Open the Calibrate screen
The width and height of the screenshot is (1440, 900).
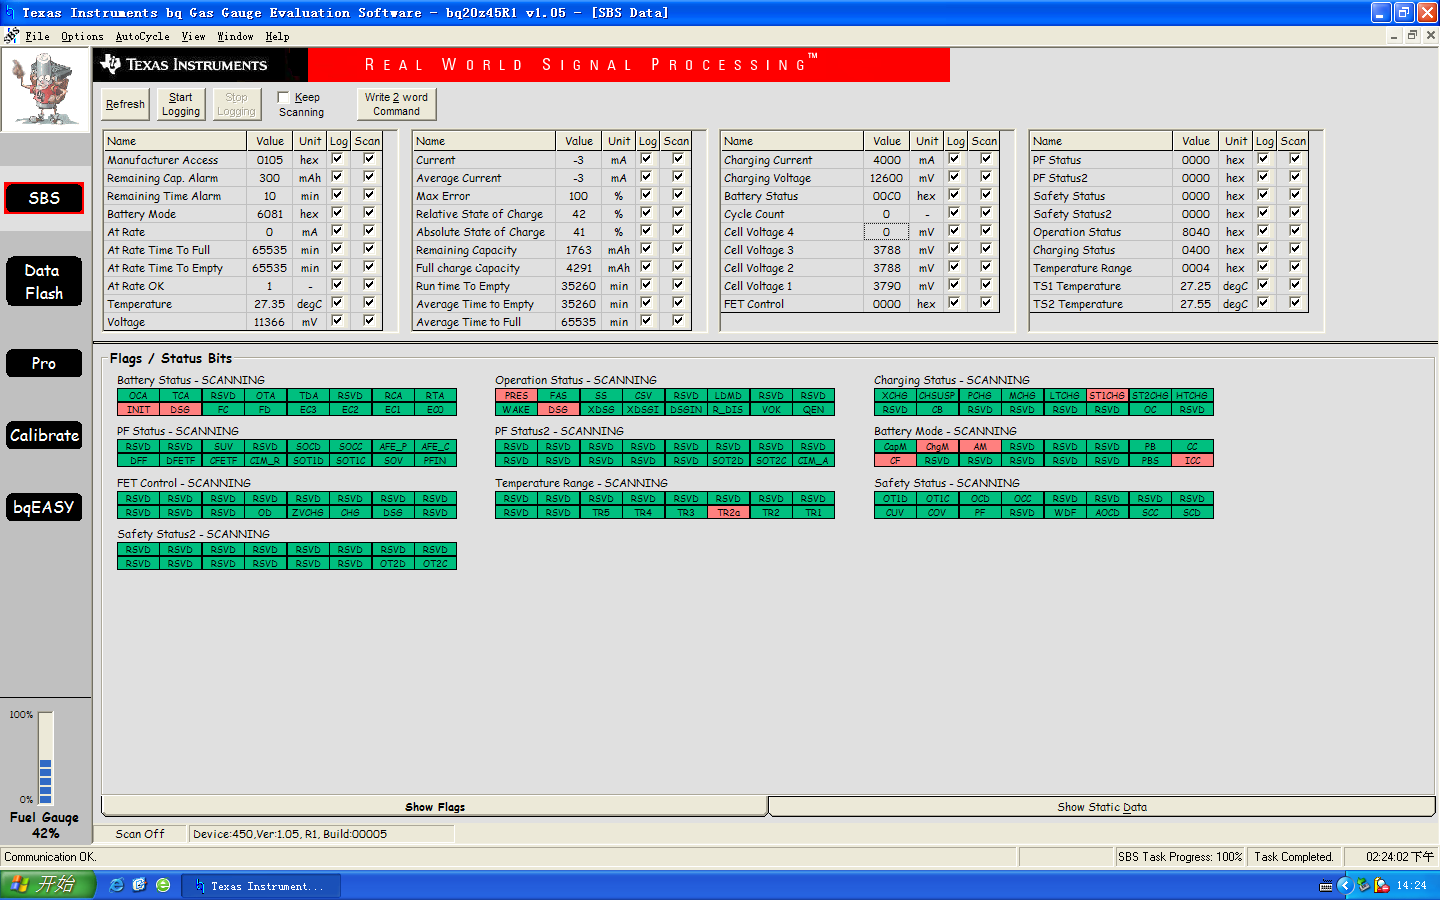[44, 435]
